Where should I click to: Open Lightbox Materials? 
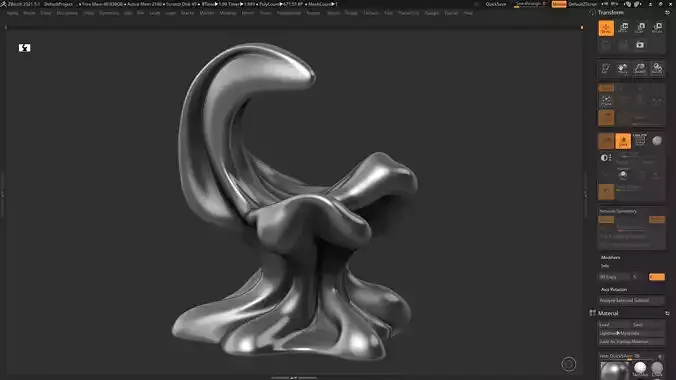coord(631,333)
